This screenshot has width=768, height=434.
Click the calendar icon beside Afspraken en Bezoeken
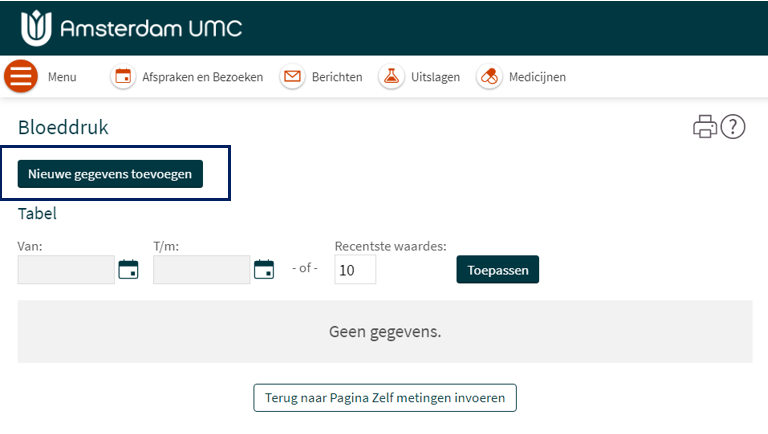point(123,77)
